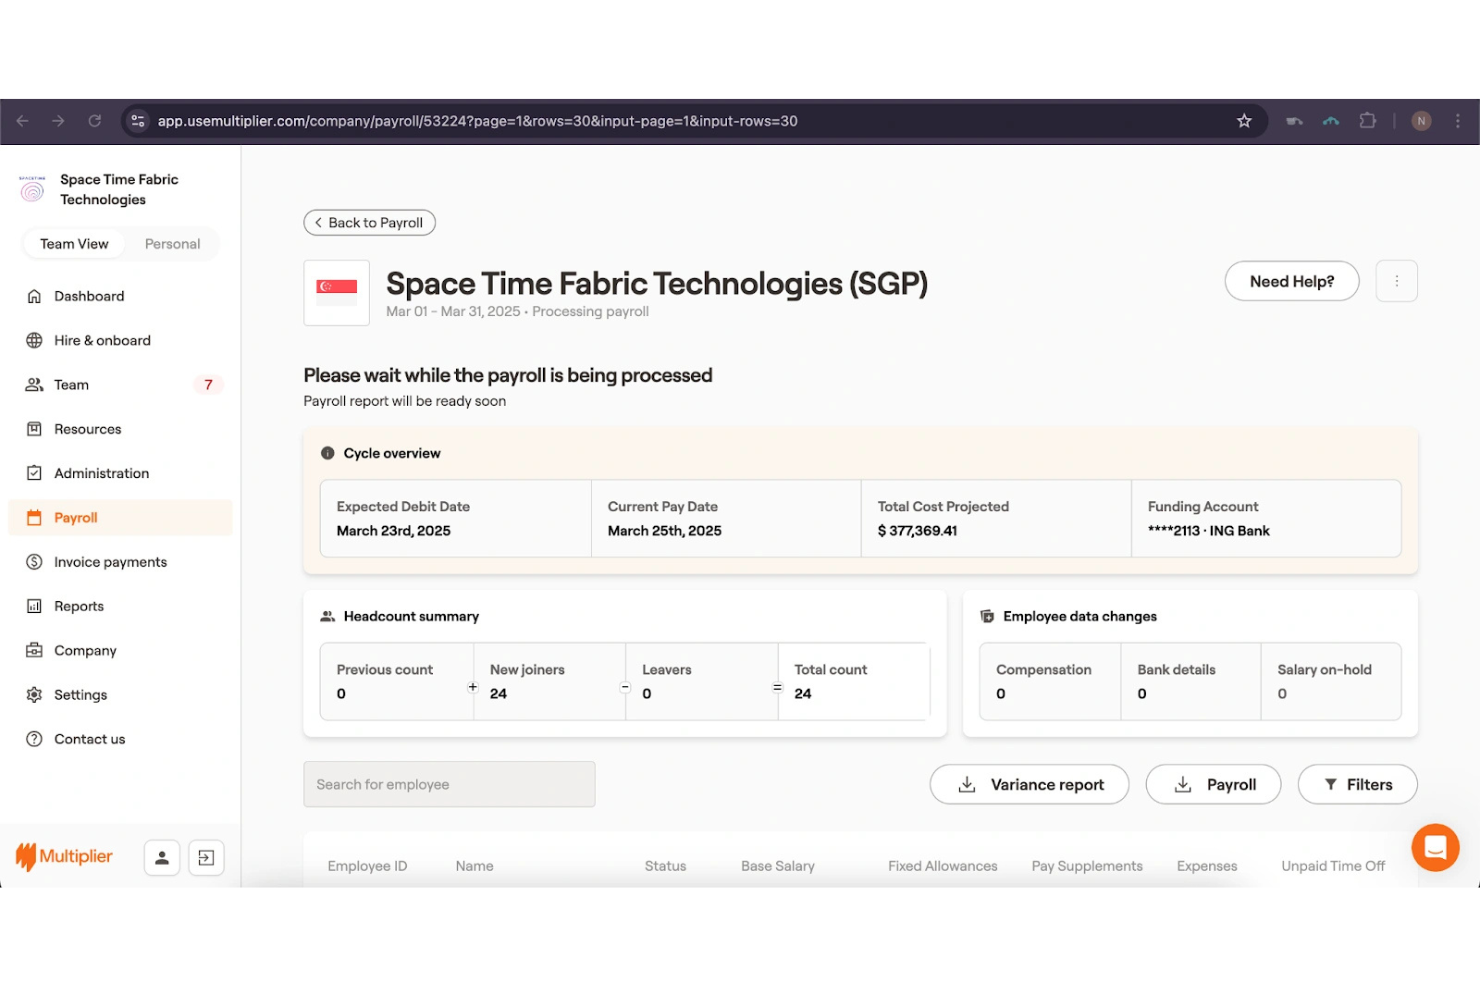Open Invoice payments
This screenshot has height=987, width=1480.
coord(120,562)
